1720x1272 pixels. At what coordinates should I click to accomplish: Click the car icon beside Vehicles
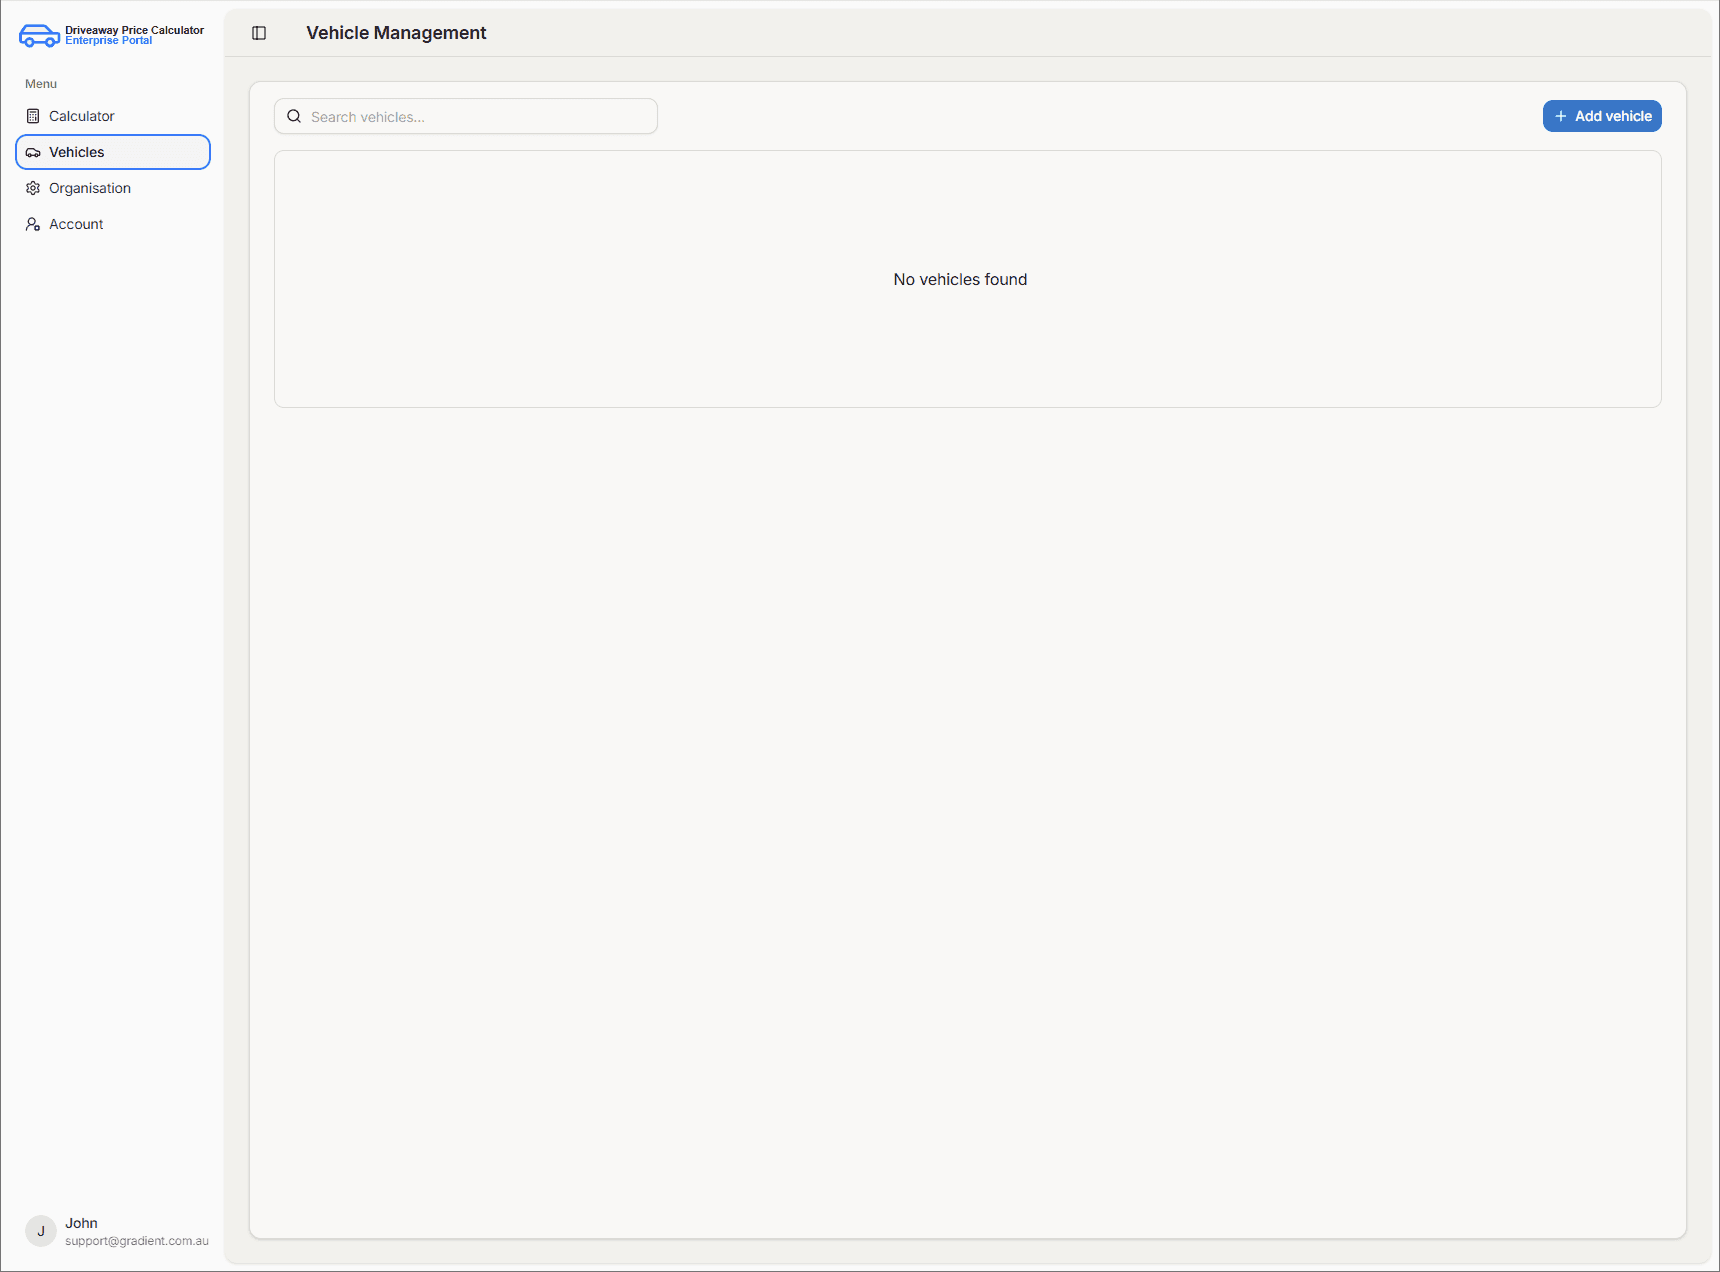click(x=33, y=152)
